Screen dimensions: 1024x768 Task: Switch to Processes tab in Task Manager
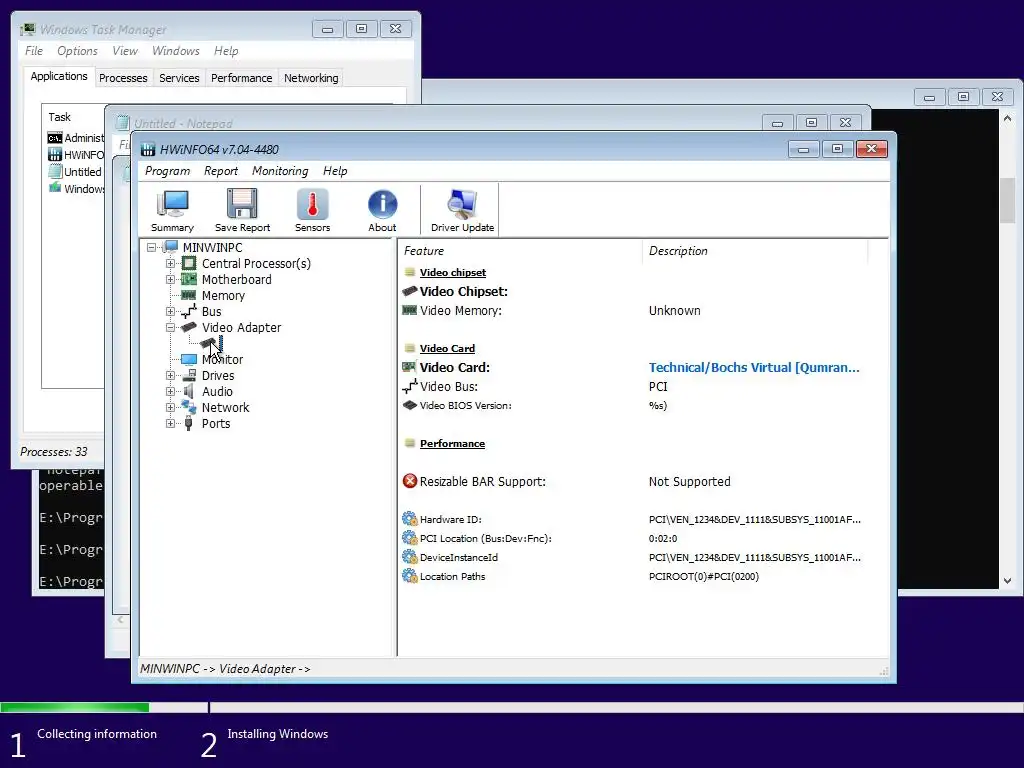point(123,78)
